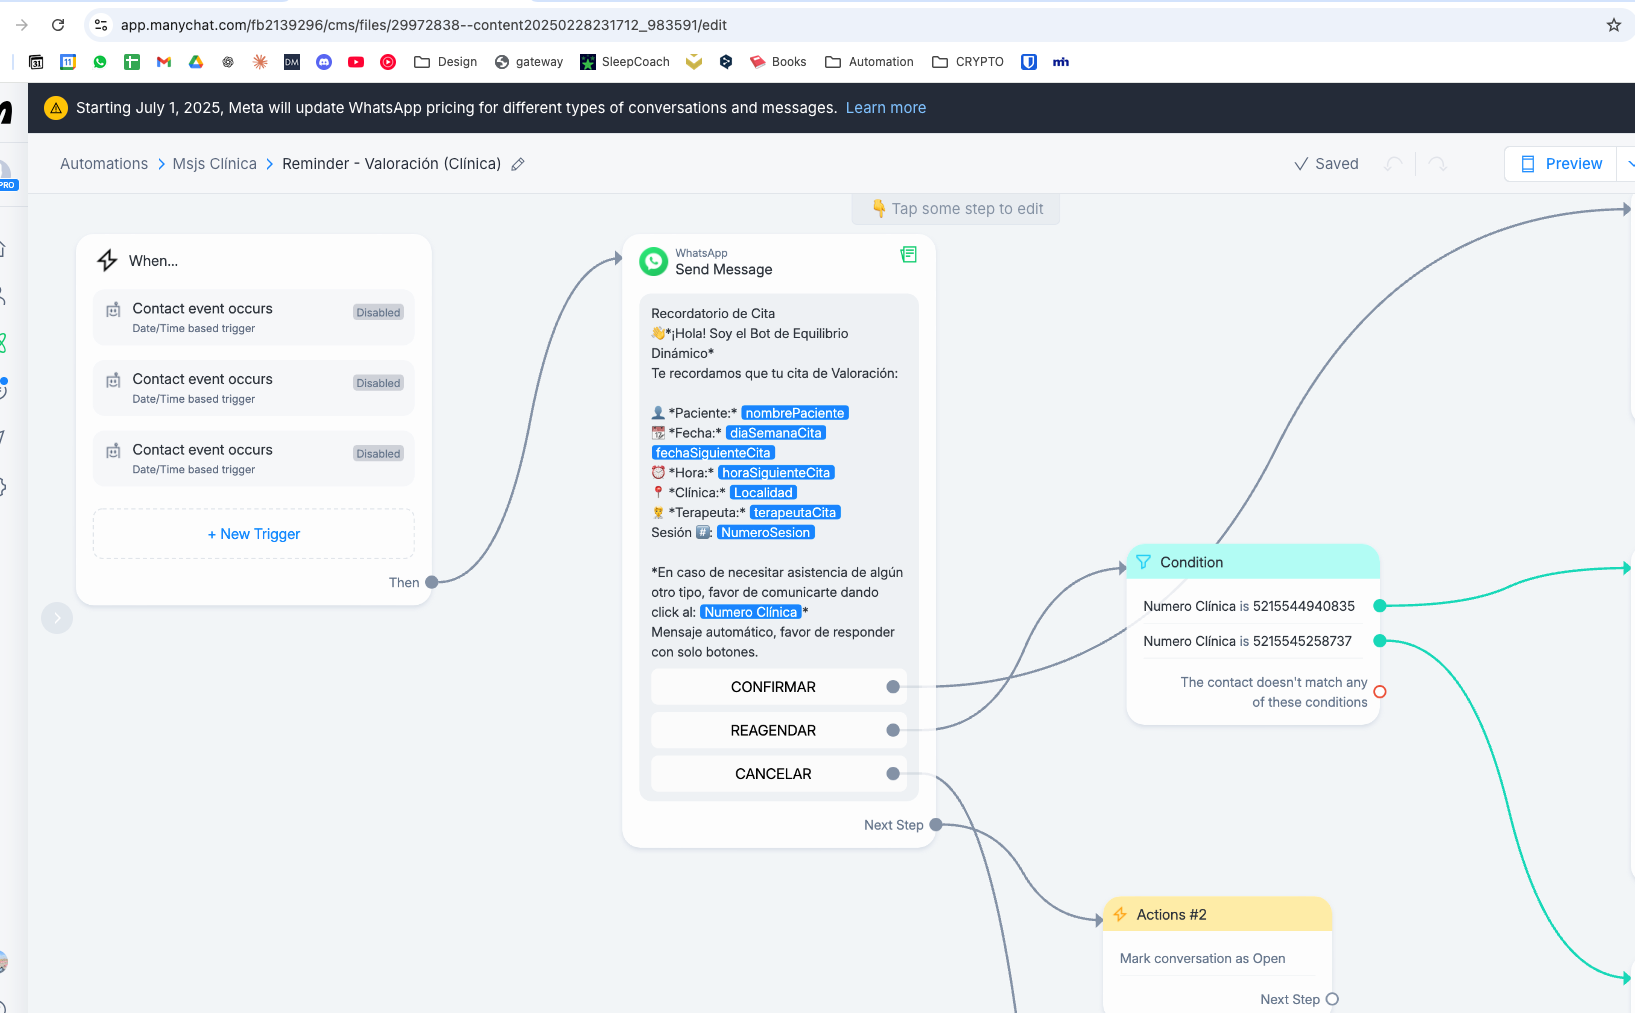This screenshot has width=1635, height=1013.
Task: Select the Localidad variable tag
Action: coord(763,493)
